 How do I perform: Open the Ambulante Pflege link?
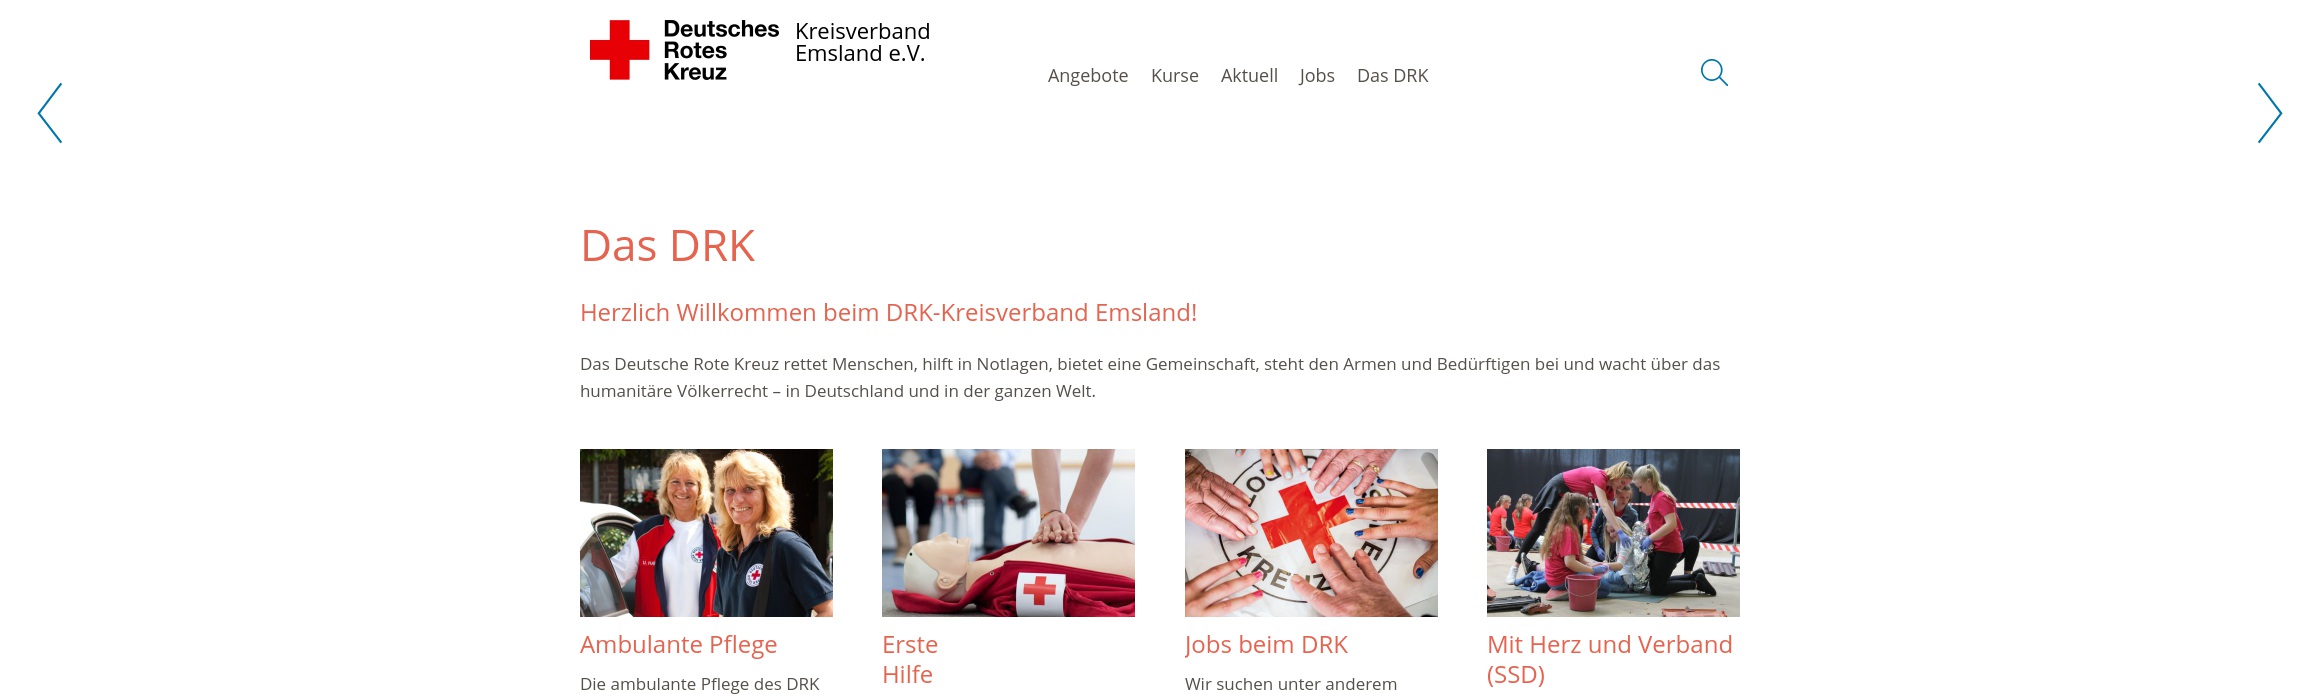[678, 645]
